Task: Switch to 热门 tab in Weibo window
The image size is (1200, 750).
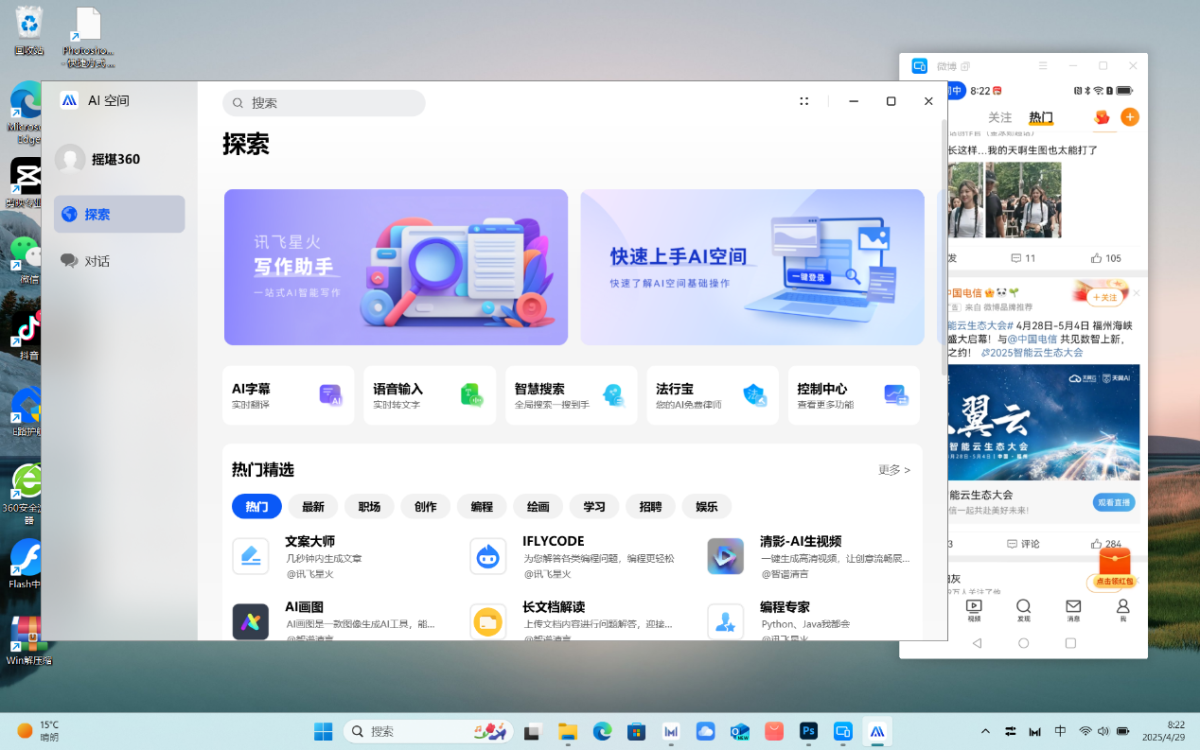Action: tap(1041, 118)
